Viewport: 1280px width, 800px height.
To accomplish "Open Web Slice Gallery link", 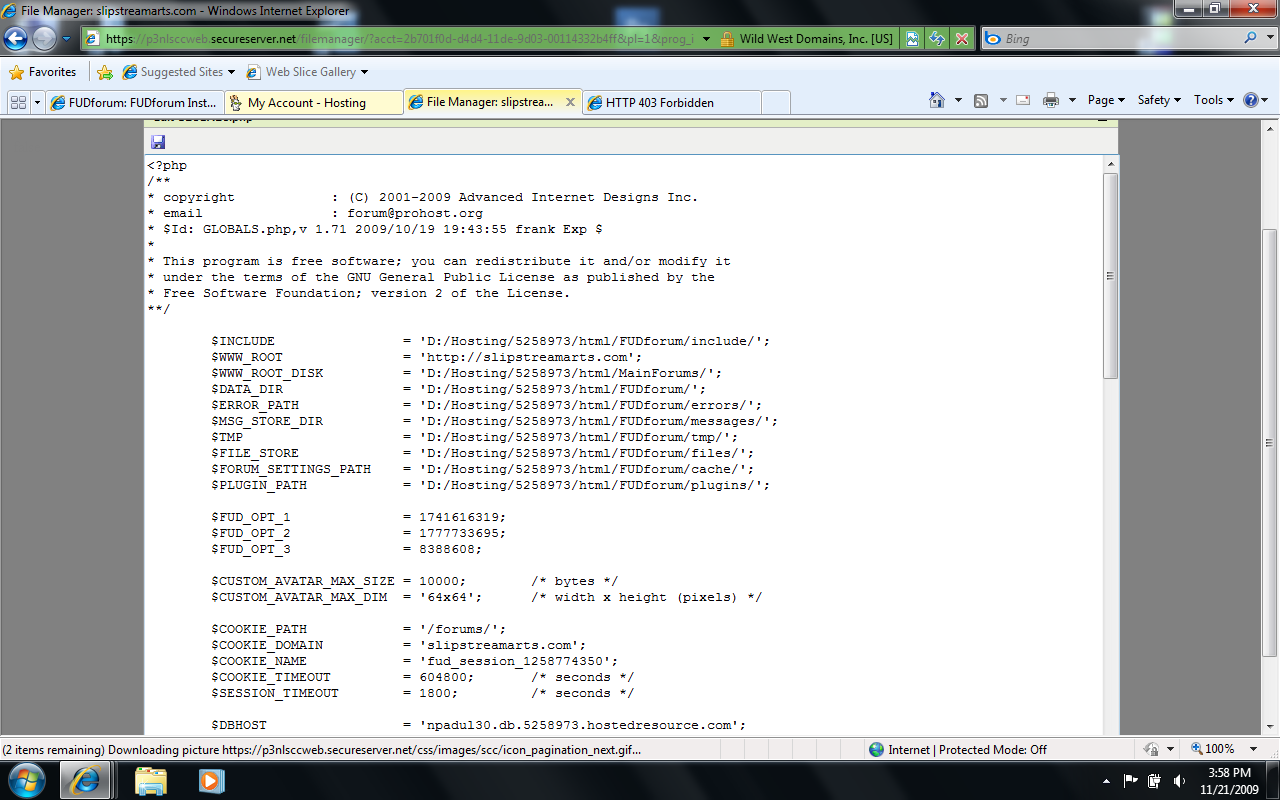I will click(x=307, y=72).
